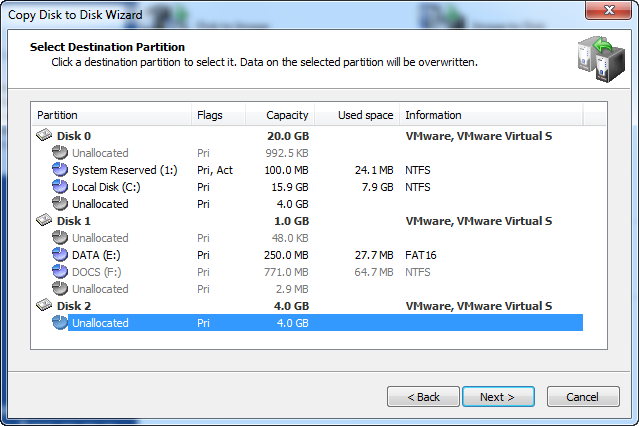Screen dimensions: 639x426
Task: Click the Disk 0 drive icon
Action: point(44,135)
